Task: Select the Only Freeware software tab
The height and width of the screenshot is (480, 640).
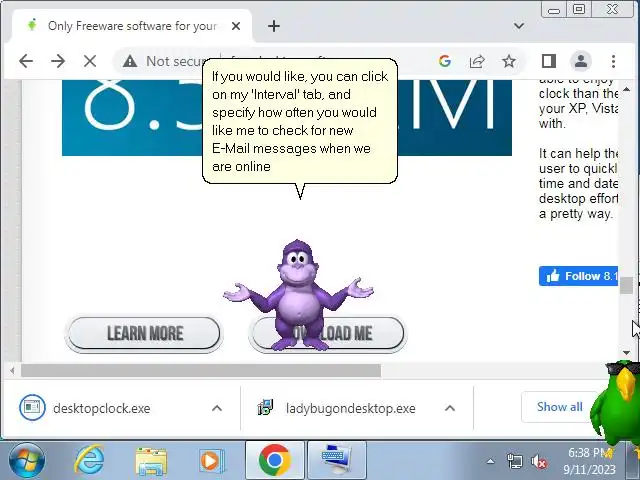Action: pyautogui.click(x=132, y=26)
